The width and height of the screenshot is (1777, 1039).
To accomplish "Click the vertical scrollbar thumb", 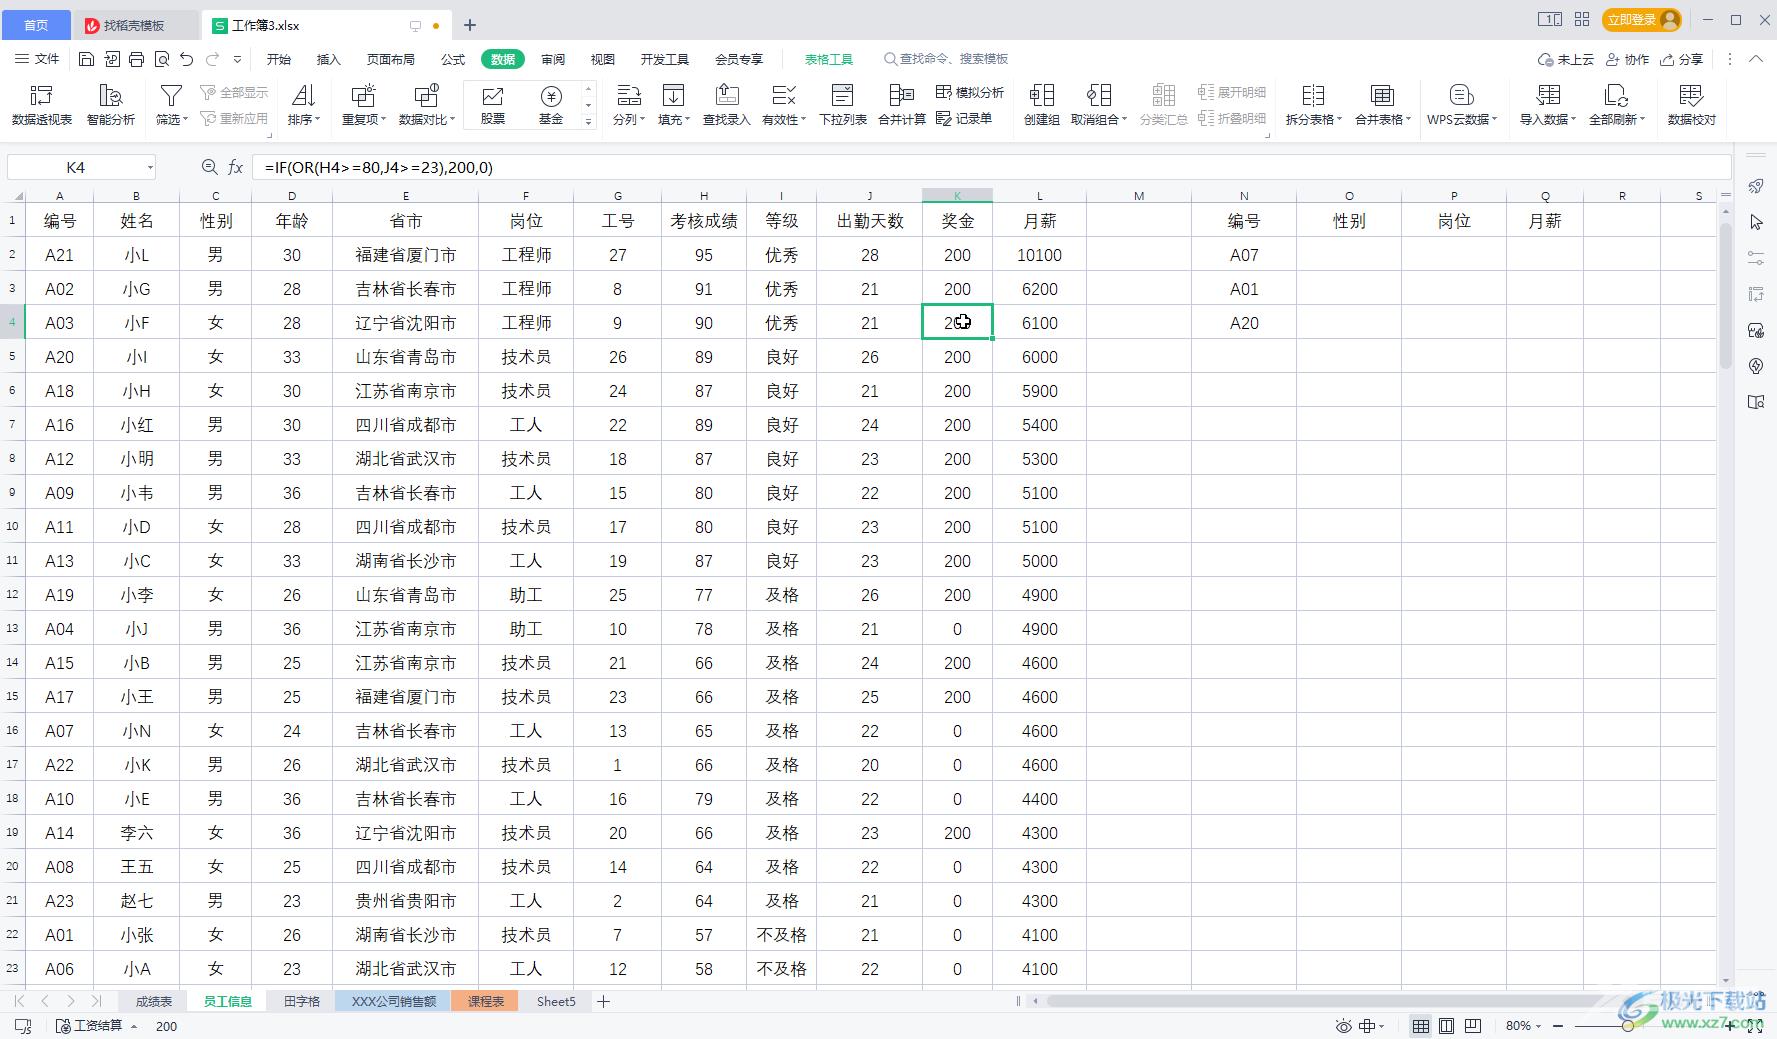I will [x=1725, y=295].
